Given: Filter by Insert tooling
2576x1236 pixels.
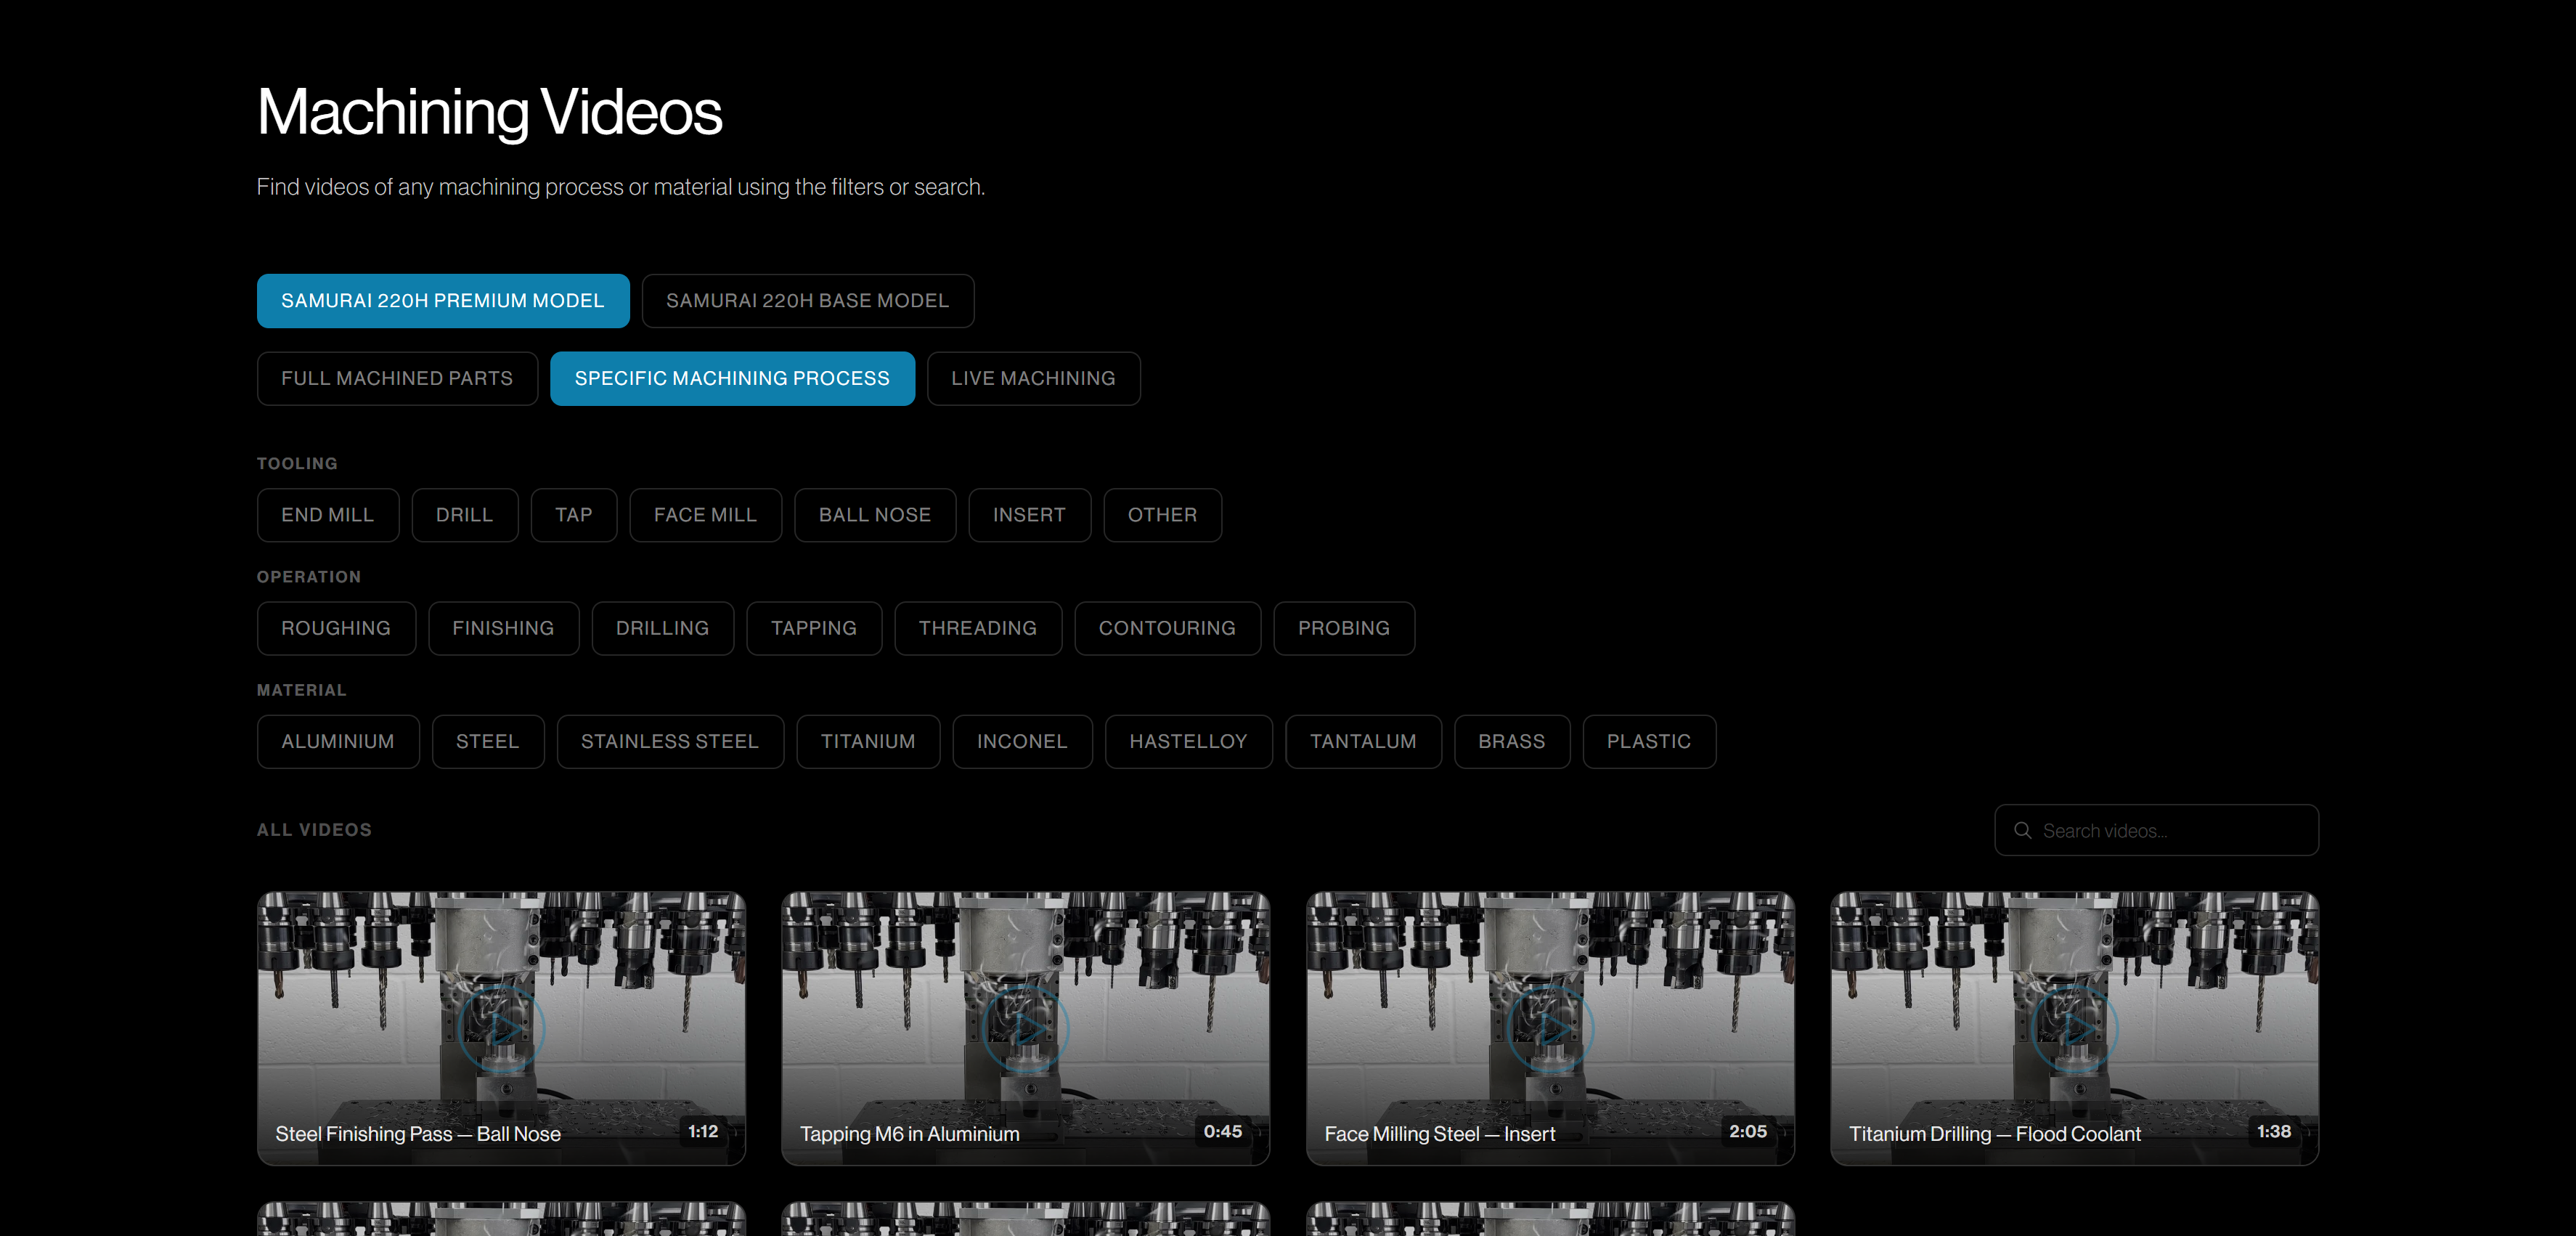Looking at the screenshot, I should pos(1030,515).
